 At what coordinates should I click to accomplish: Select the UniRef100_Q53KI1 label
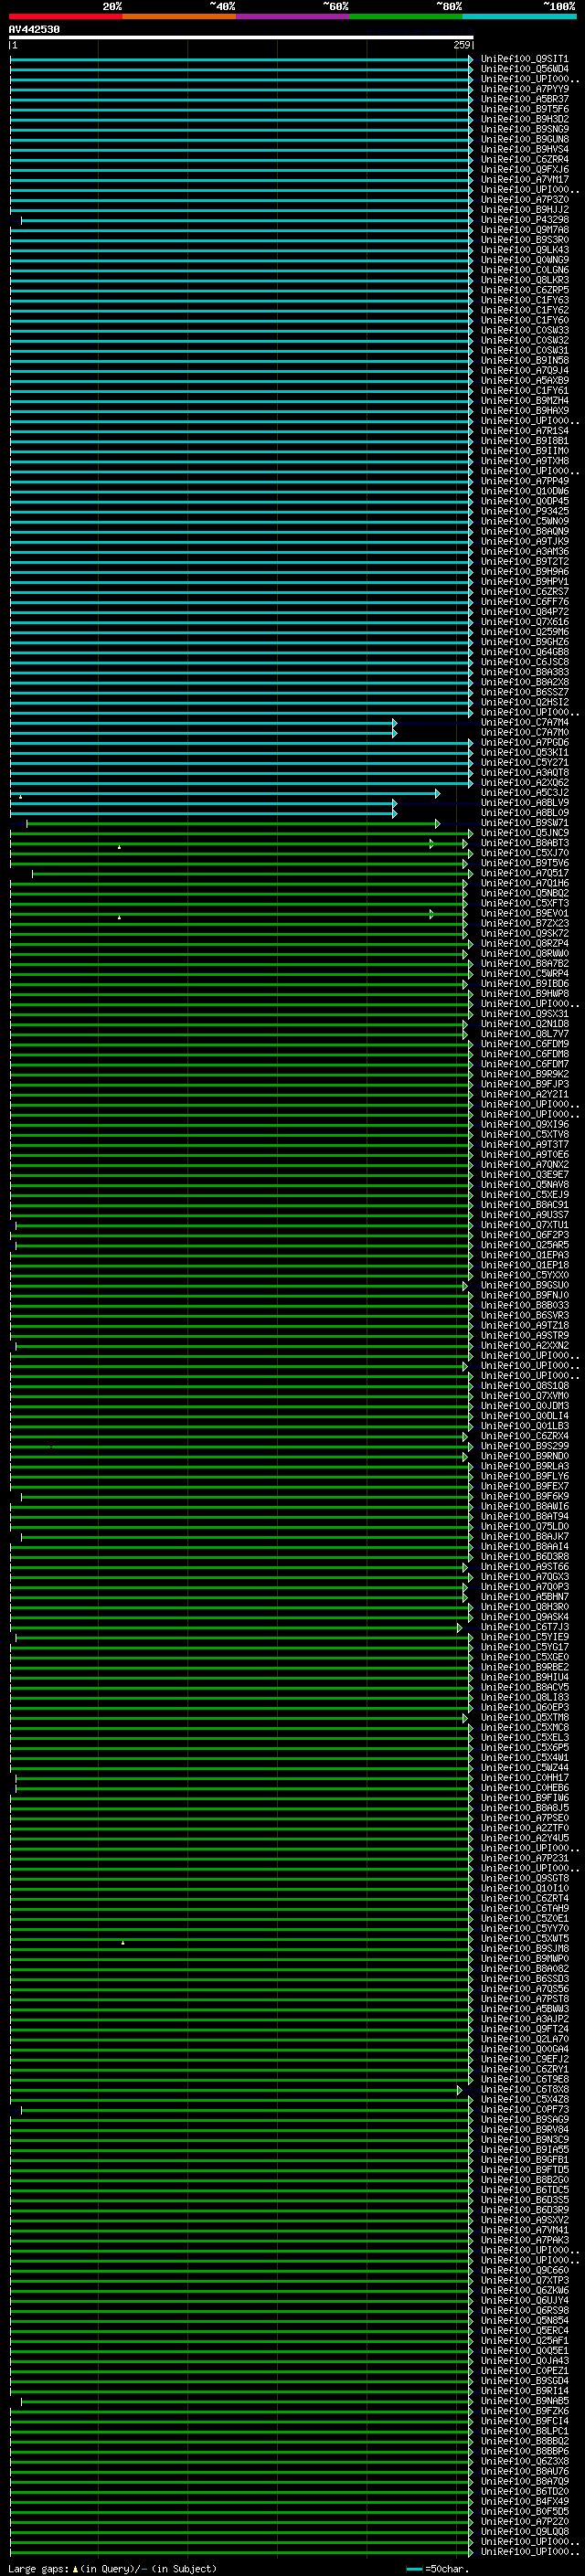(525, 752)
